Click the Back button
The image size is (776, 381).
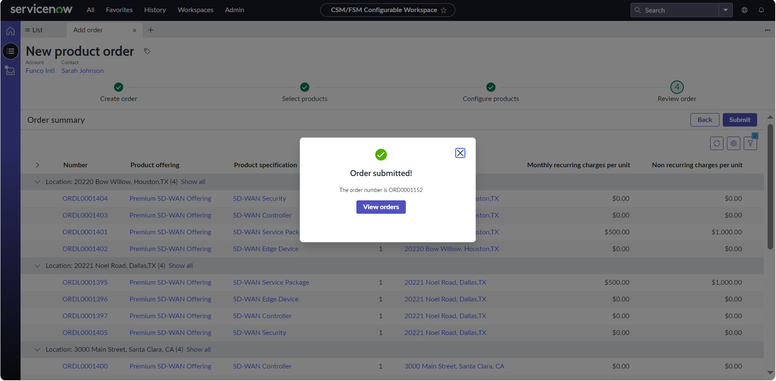705,120
